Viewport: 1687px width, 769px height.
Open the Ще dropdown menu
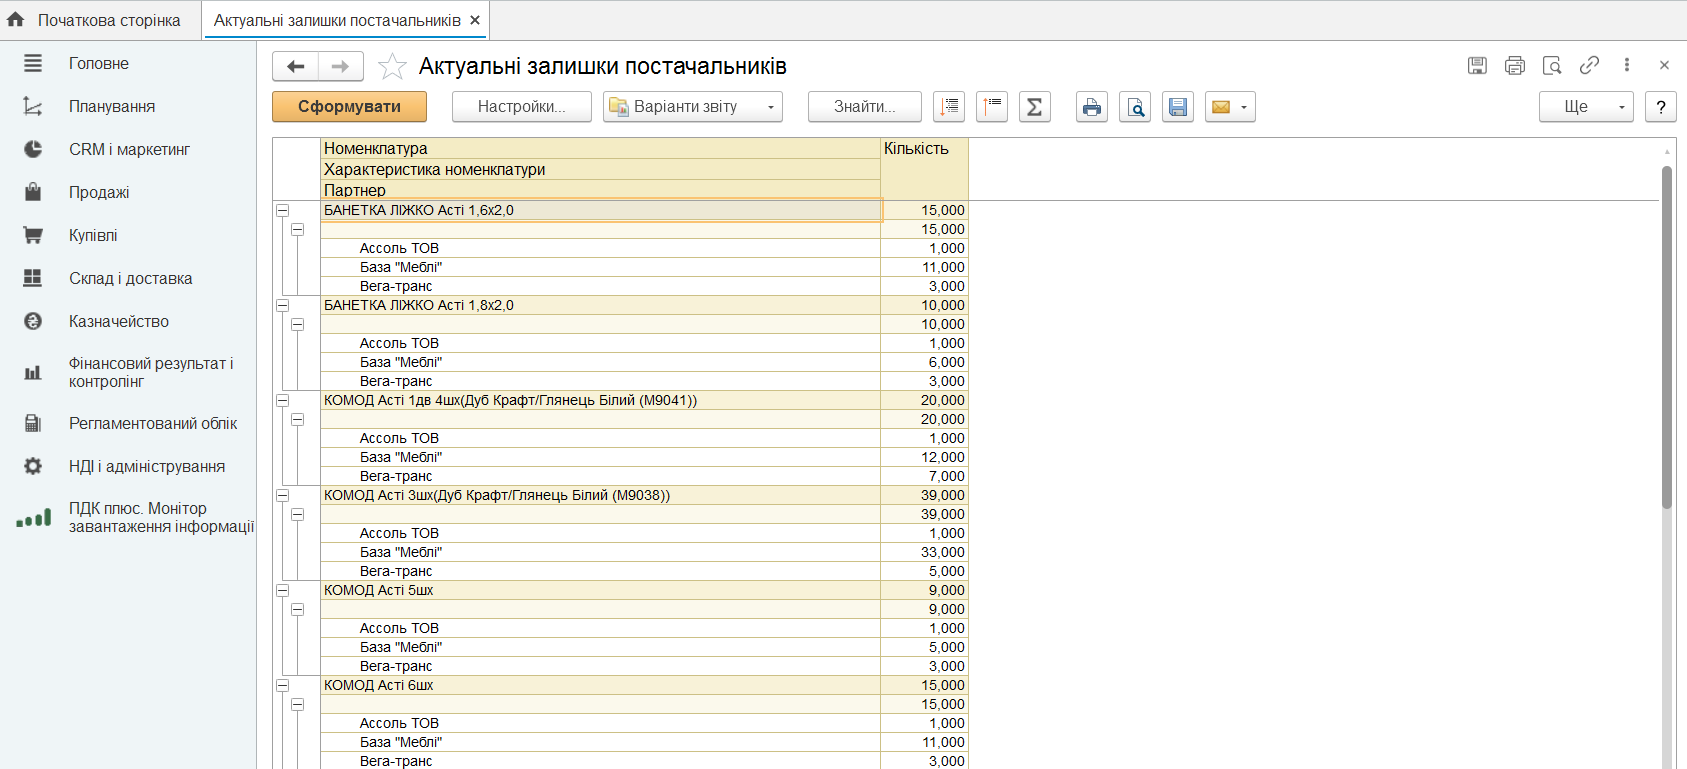[1586, 107]
